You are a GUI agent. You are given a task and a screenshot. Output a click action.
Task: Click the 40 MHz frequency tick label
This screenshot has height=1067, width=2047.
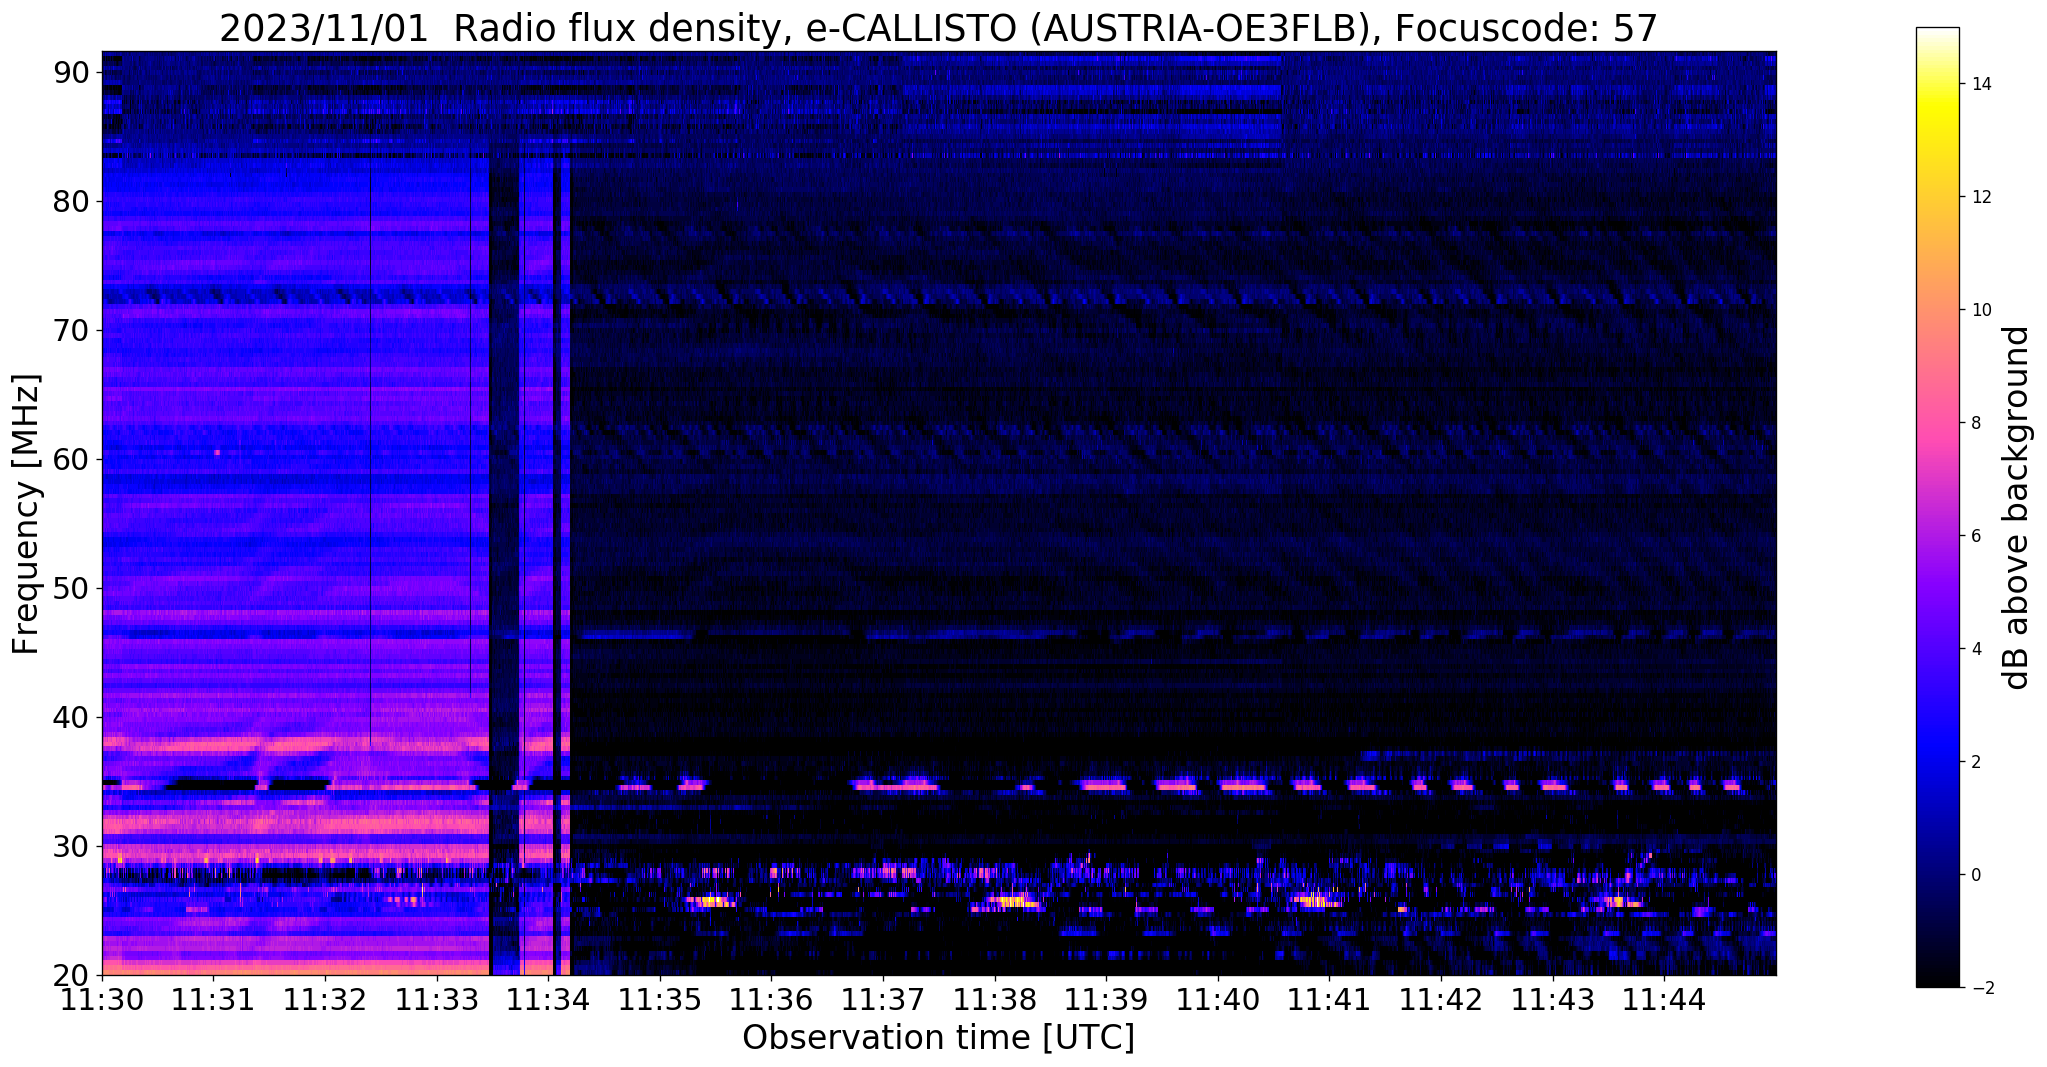72,717
